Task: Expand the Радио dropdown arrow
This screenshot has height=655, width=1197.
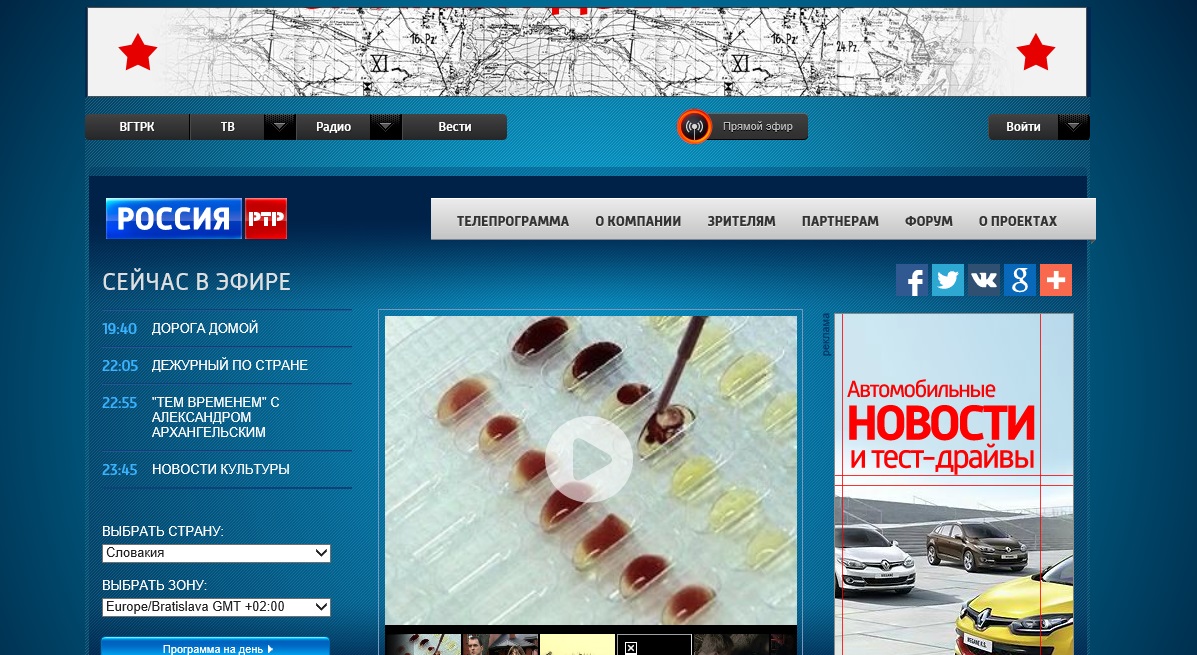Action: pyautogui.click(x=386, y=127)
